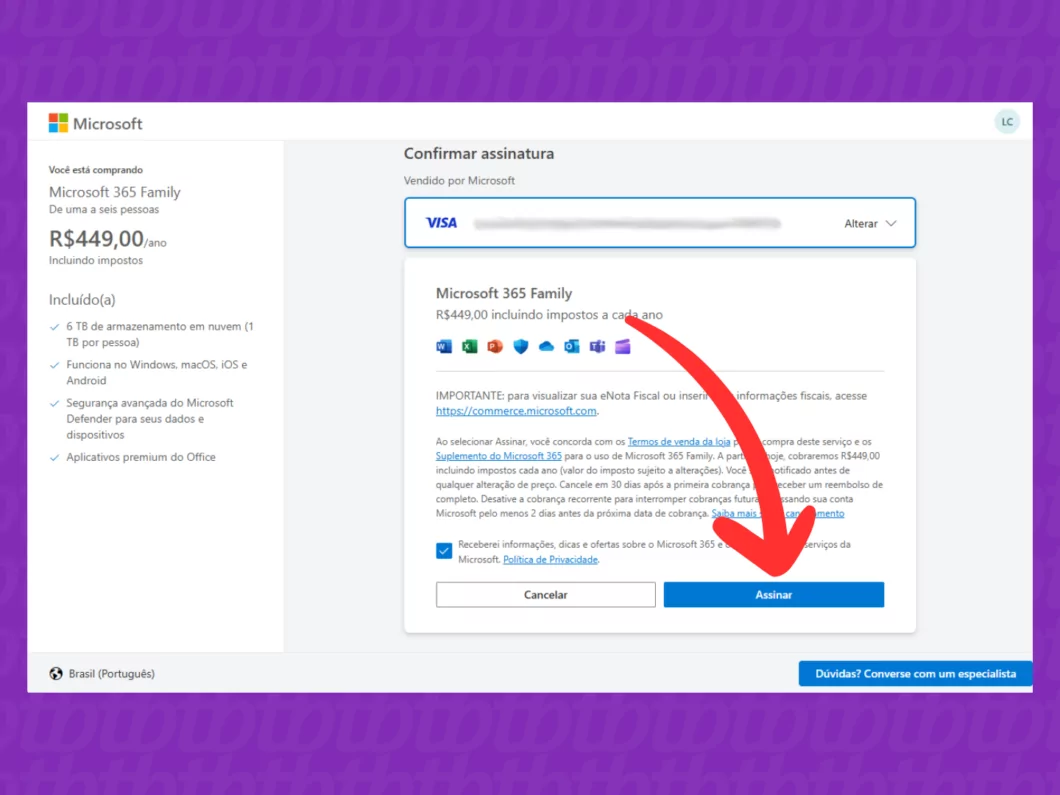Click the Clipchamp app icon

click(x=623, y=347)
